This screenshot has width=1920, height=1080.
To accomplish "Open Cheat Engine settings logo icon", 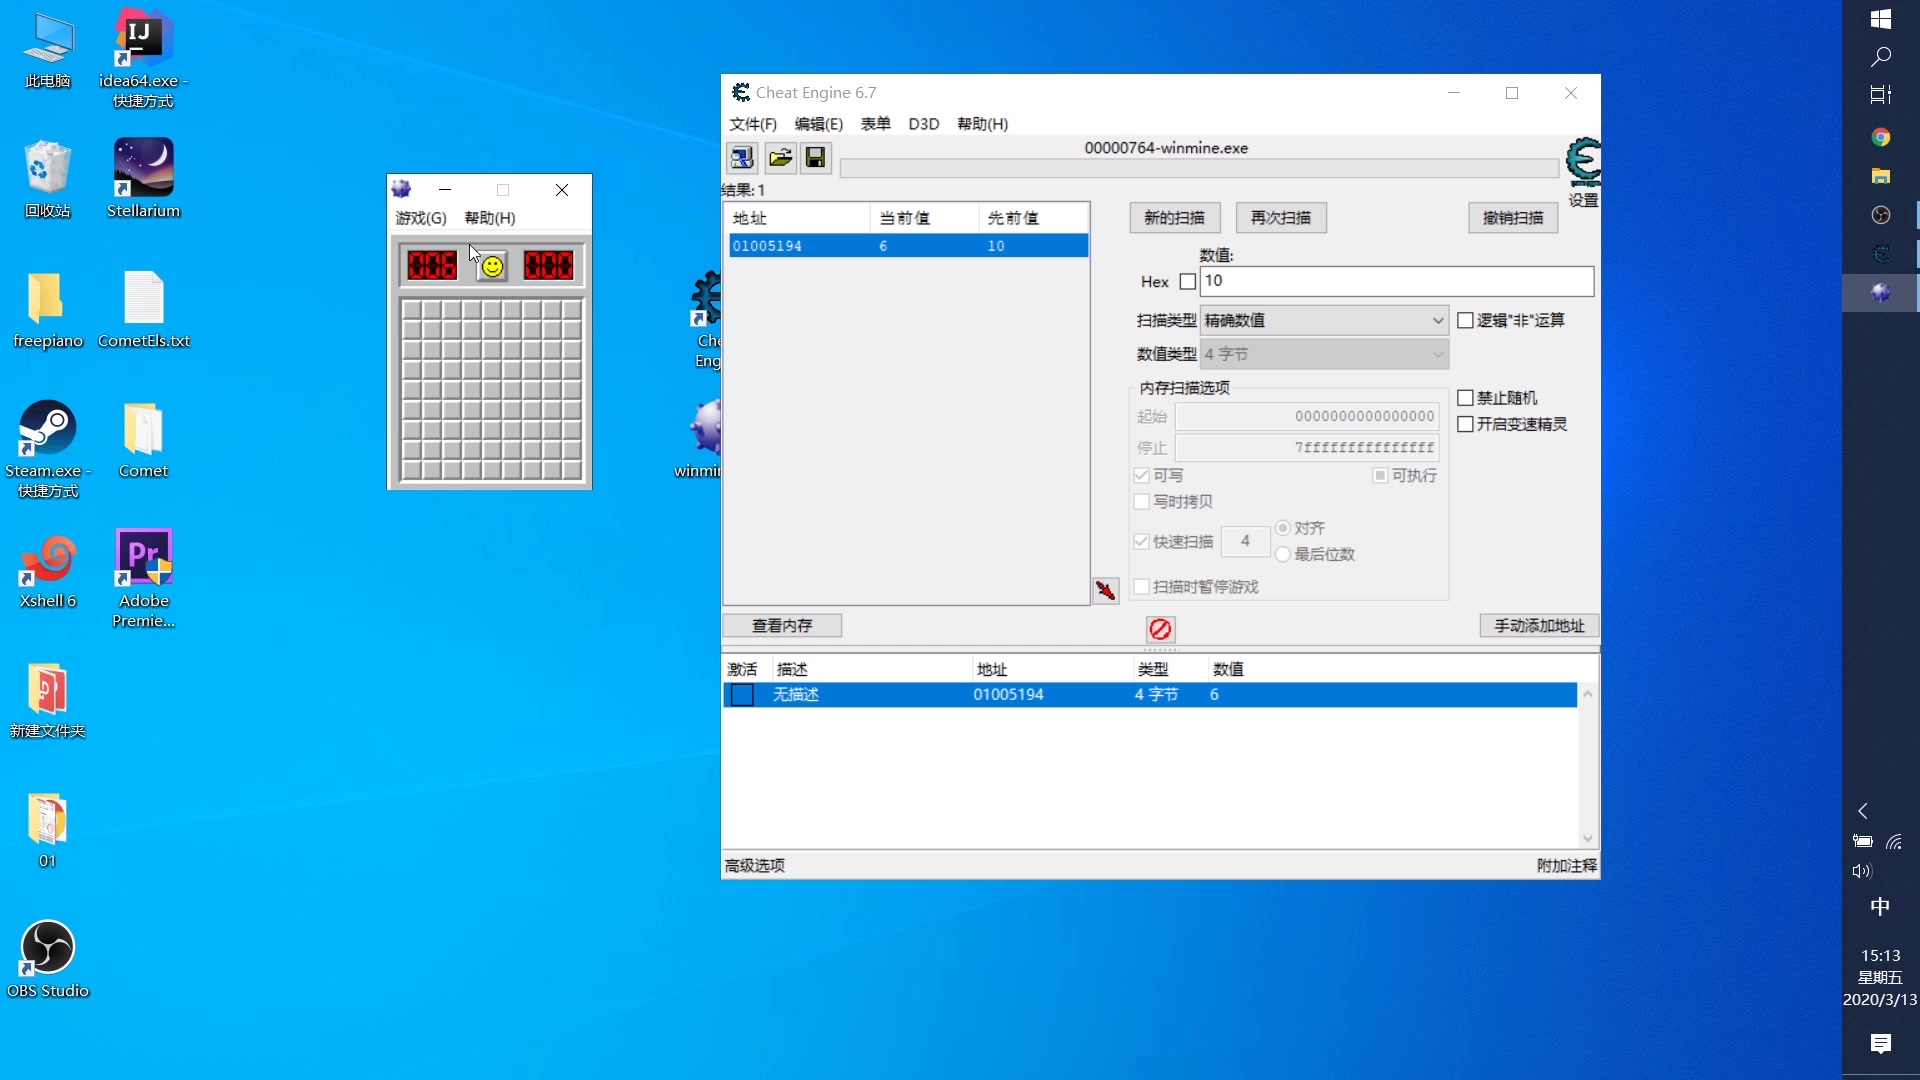I will pos(1583,163).
